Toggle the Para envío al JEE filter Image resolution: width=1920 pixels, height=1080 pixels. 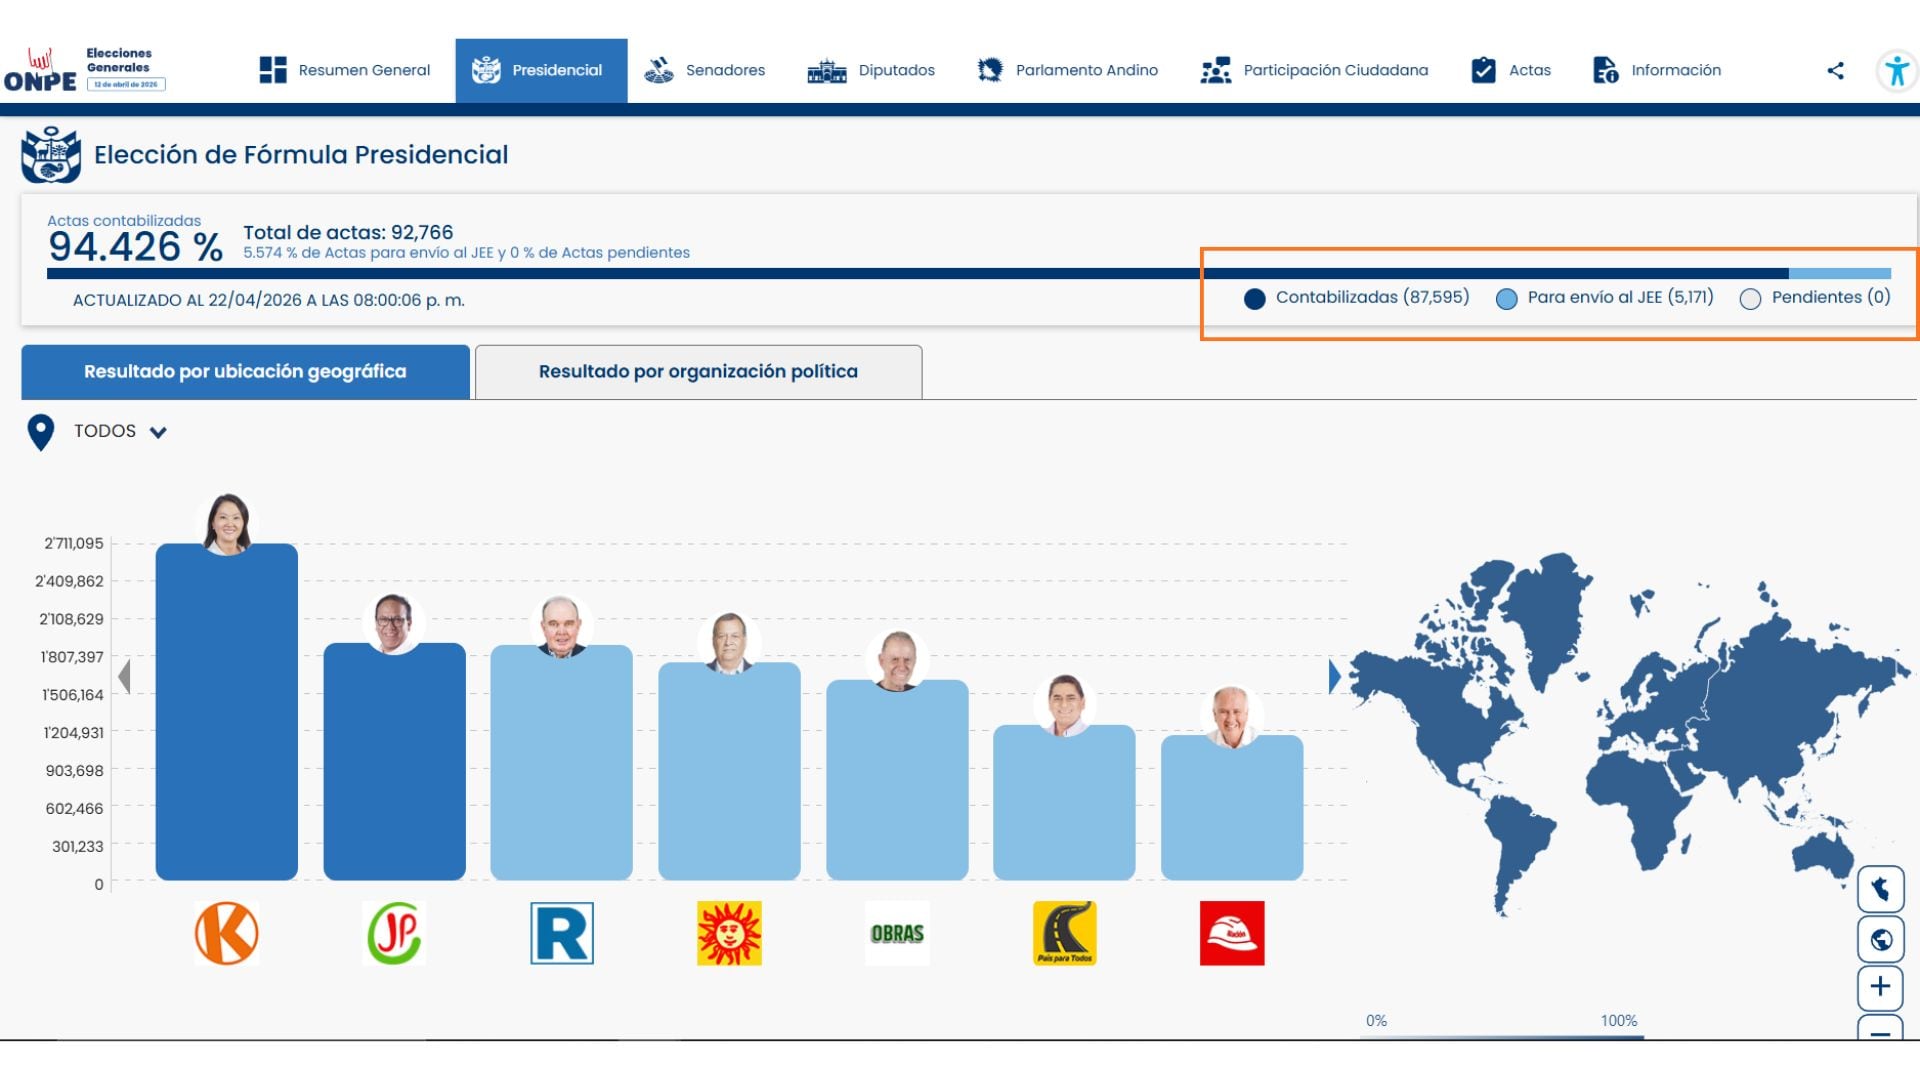[x=1506, y=297]
